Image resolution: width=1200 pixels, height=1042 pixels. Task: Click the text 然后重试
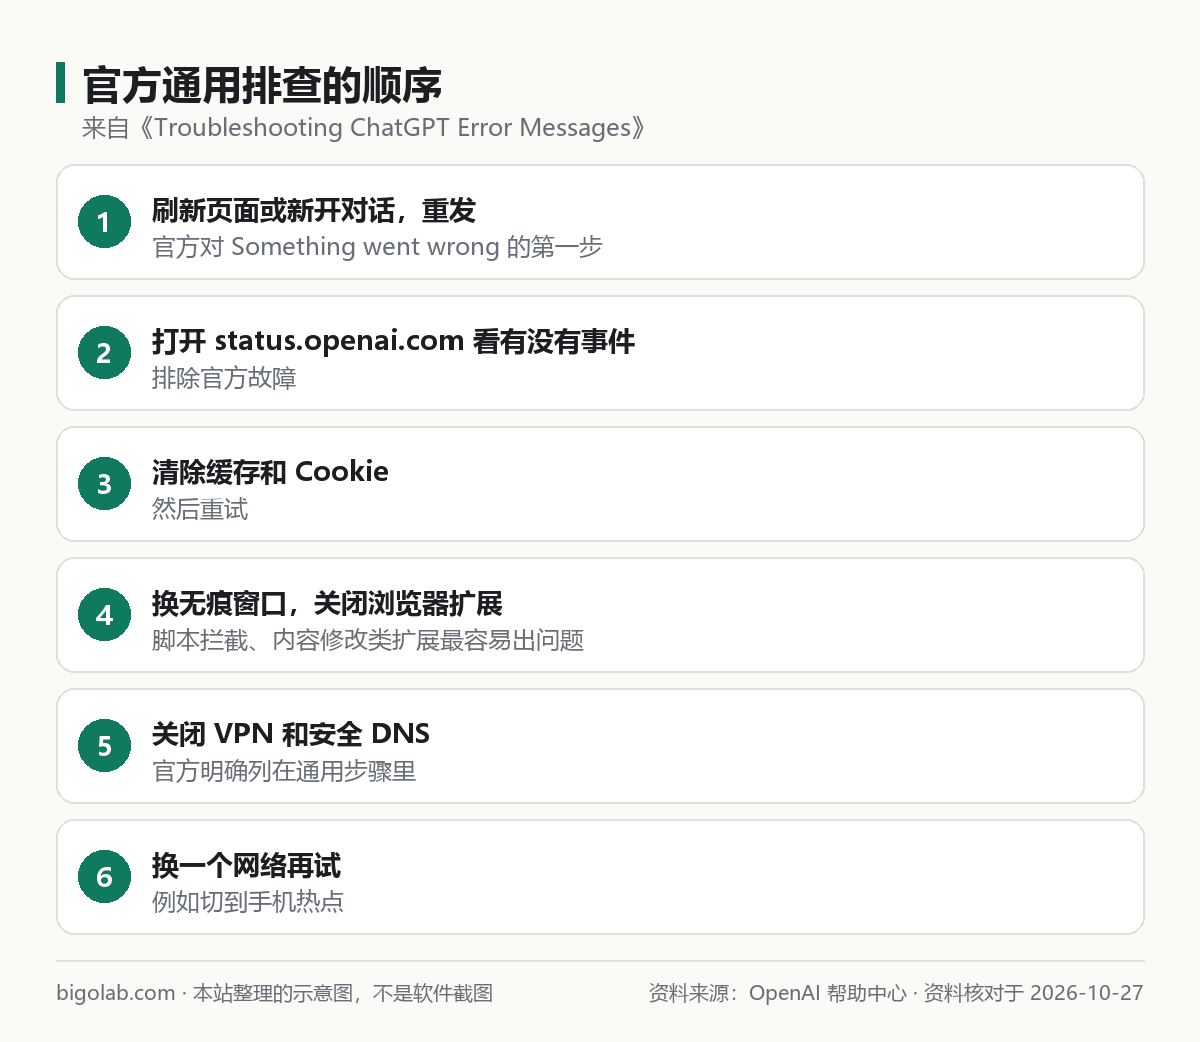[x=200, y=509]
